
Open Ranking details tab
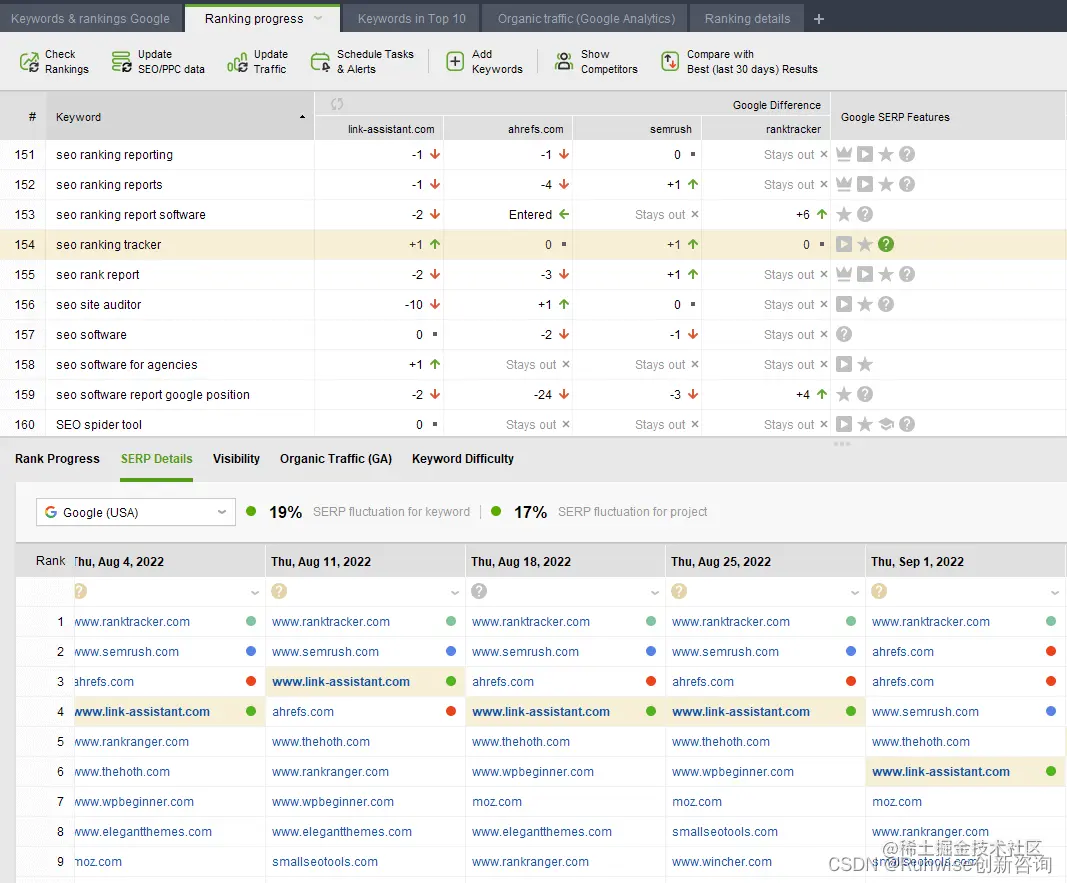747,19
